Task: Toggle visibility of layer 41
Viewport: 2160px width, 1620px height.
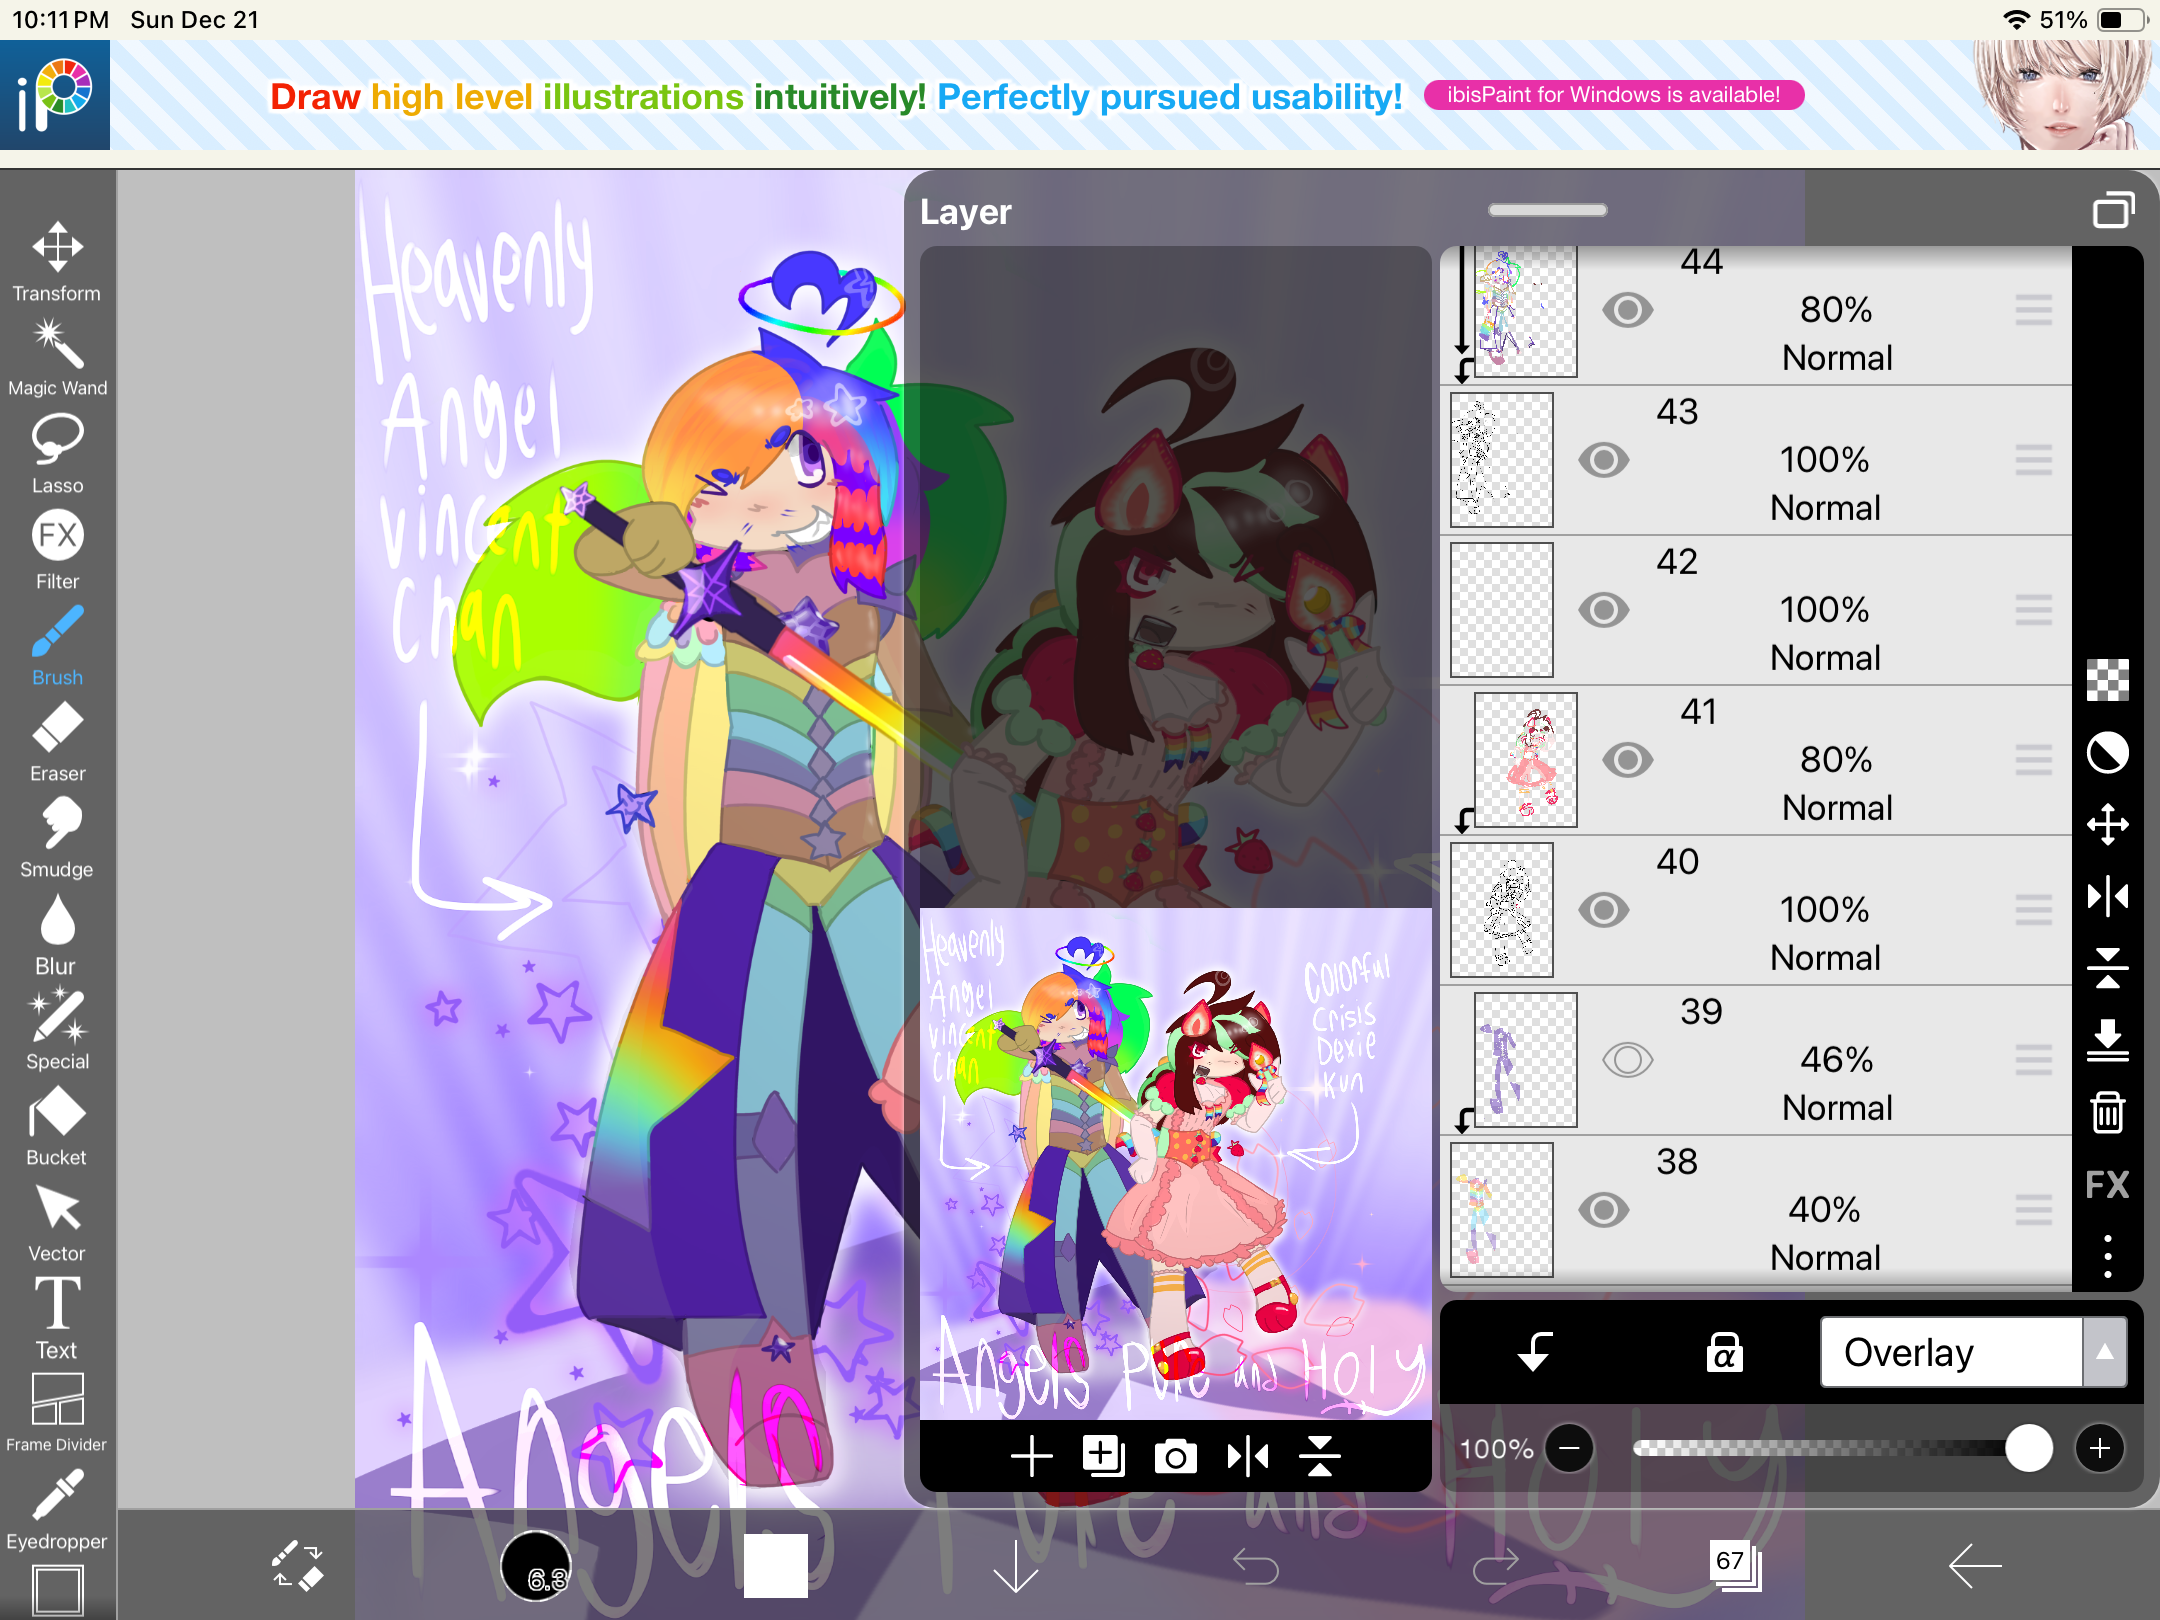Action: (x=1627, y=760)
